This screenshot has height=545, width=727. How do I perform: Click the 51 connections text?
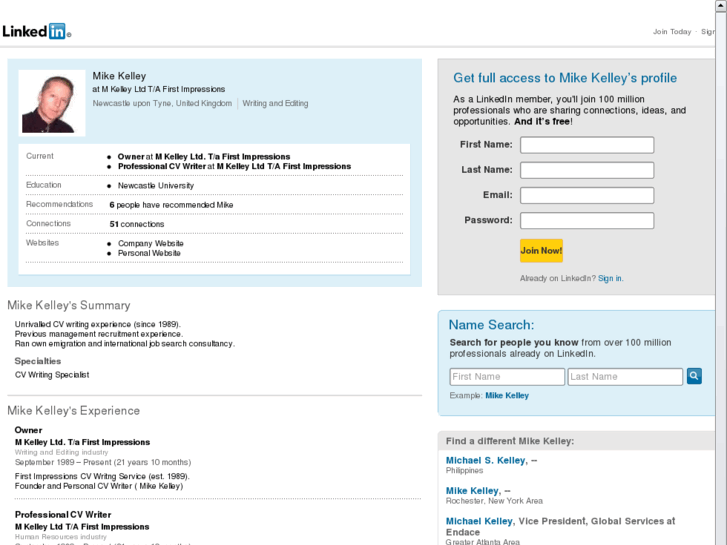point(137,224)
